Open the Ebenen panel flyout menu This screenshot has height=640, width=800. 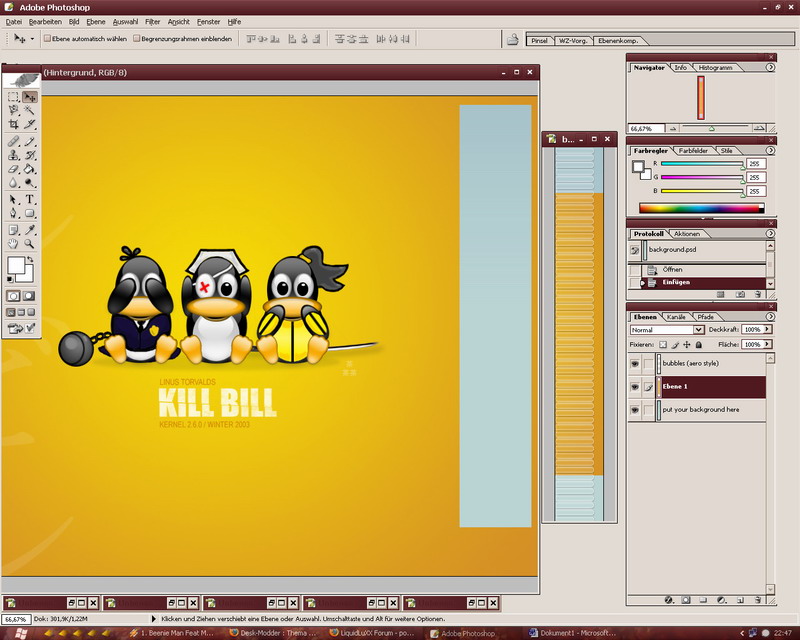tap(770, 317)
